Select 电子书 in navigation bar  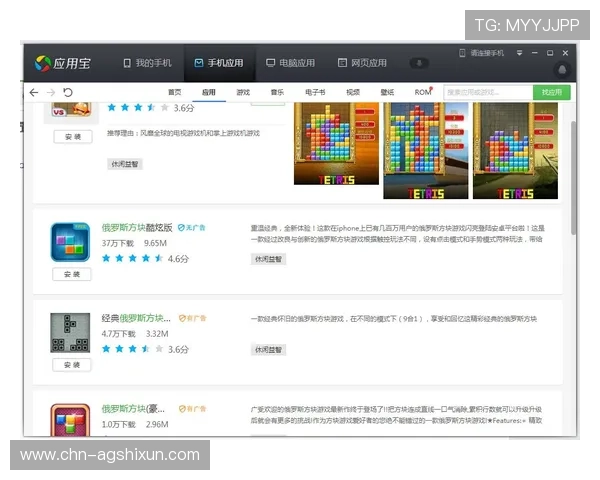pyautogui.click(x=315, y=92)
